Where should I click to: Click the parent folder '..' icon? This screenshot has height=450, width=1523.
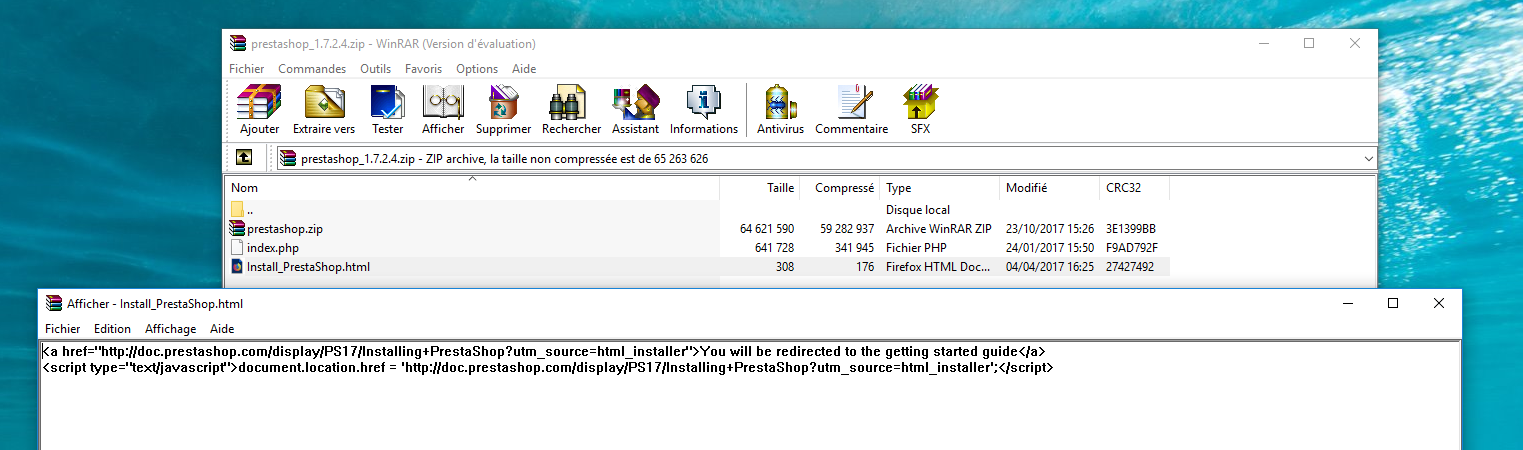pos(237,209)
